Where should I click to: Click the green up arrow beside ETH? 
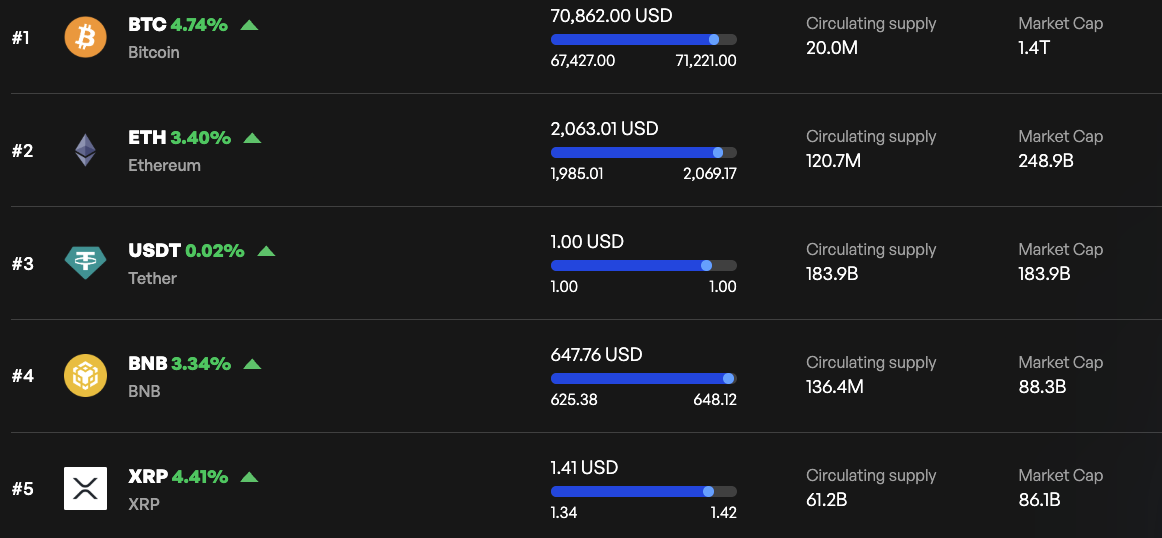[252, 138]
